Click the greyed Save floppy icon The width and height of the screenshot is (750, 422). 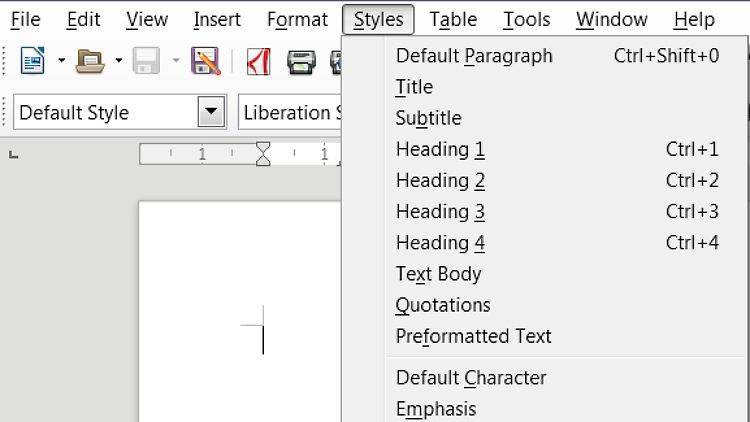(x=146, y=61)
